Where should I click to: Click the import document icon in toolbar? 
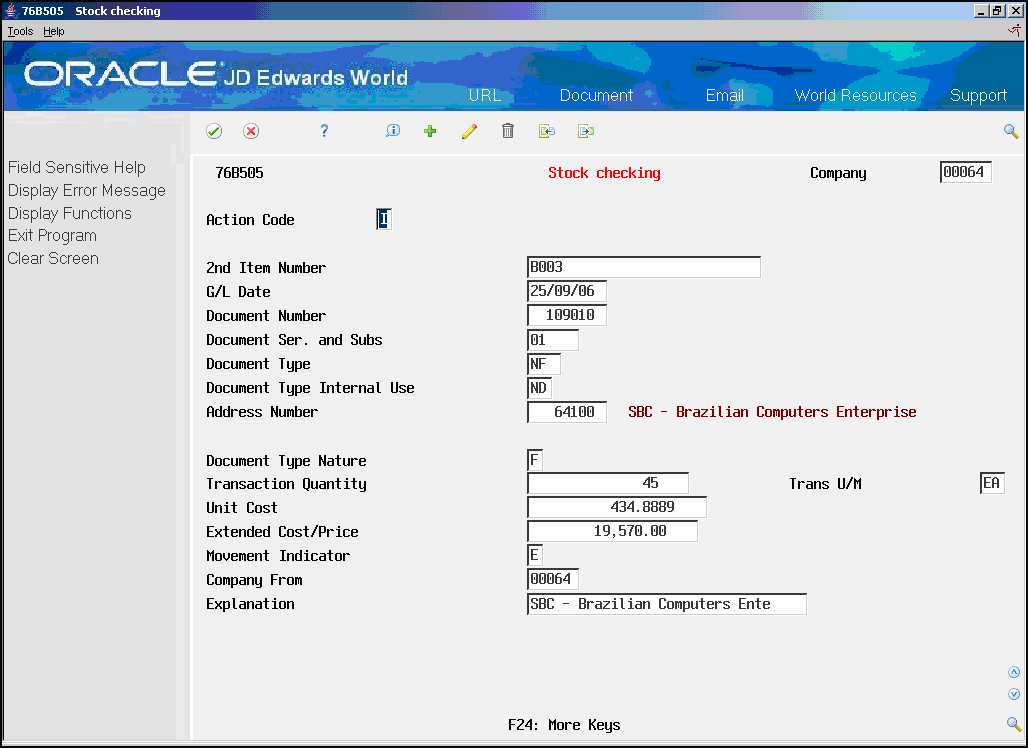tap(547, 131)
